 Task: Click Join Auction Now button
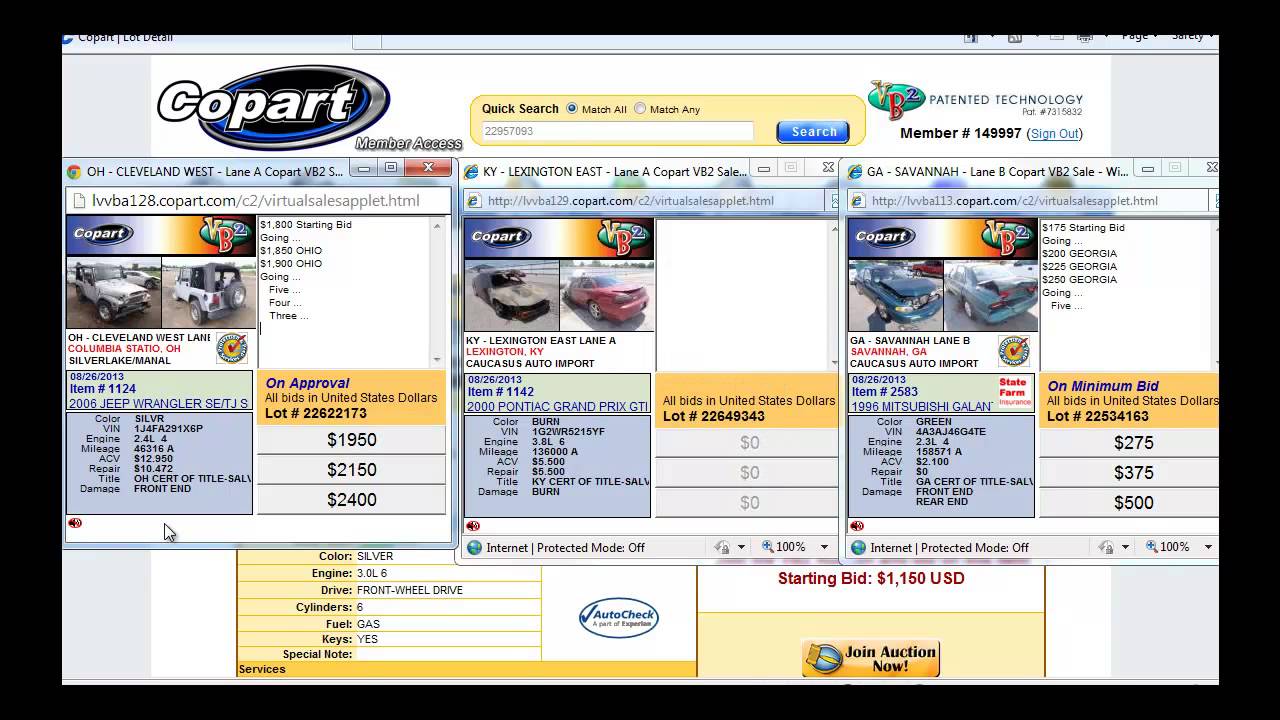click(x=871, y=658)
